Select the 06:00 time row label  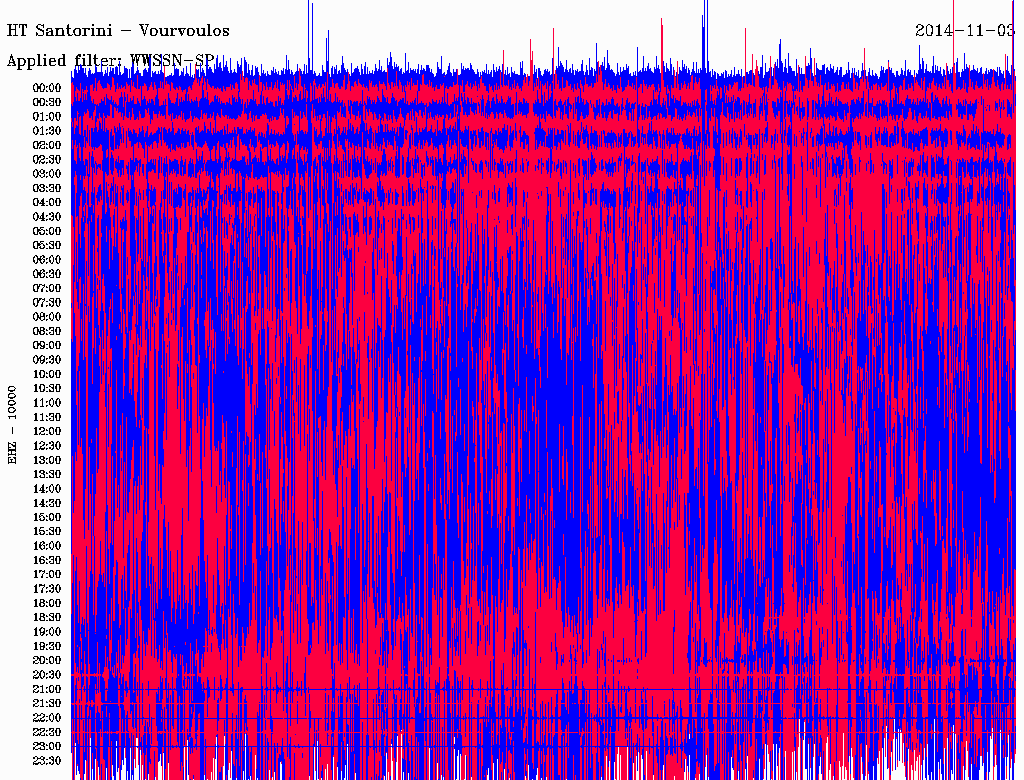click(x=47, y=259)
